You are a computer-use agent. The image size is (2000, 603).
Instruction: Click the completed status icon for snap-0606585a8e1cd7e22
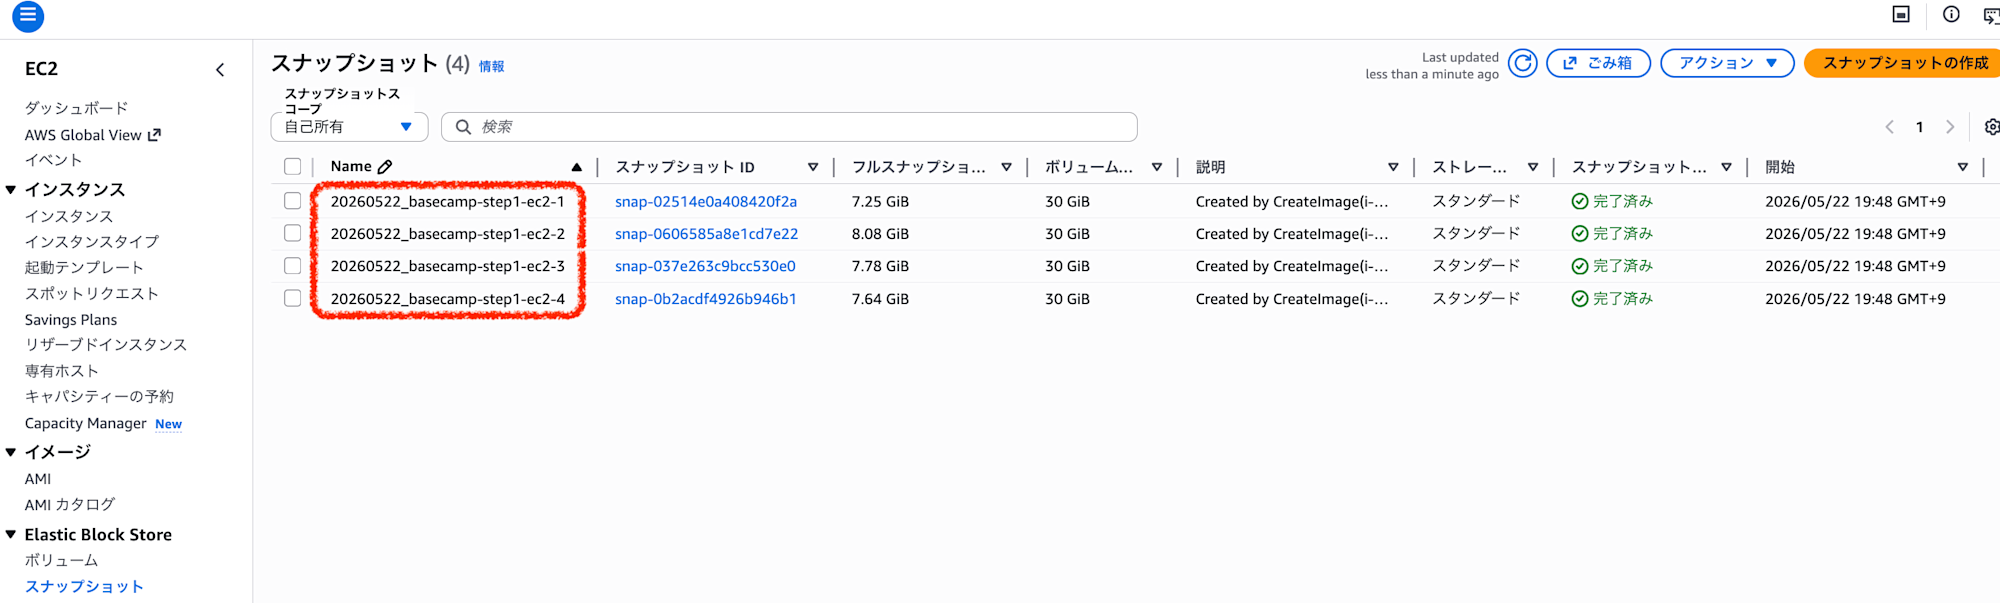pyautogui.click(x=1580, y=234)
